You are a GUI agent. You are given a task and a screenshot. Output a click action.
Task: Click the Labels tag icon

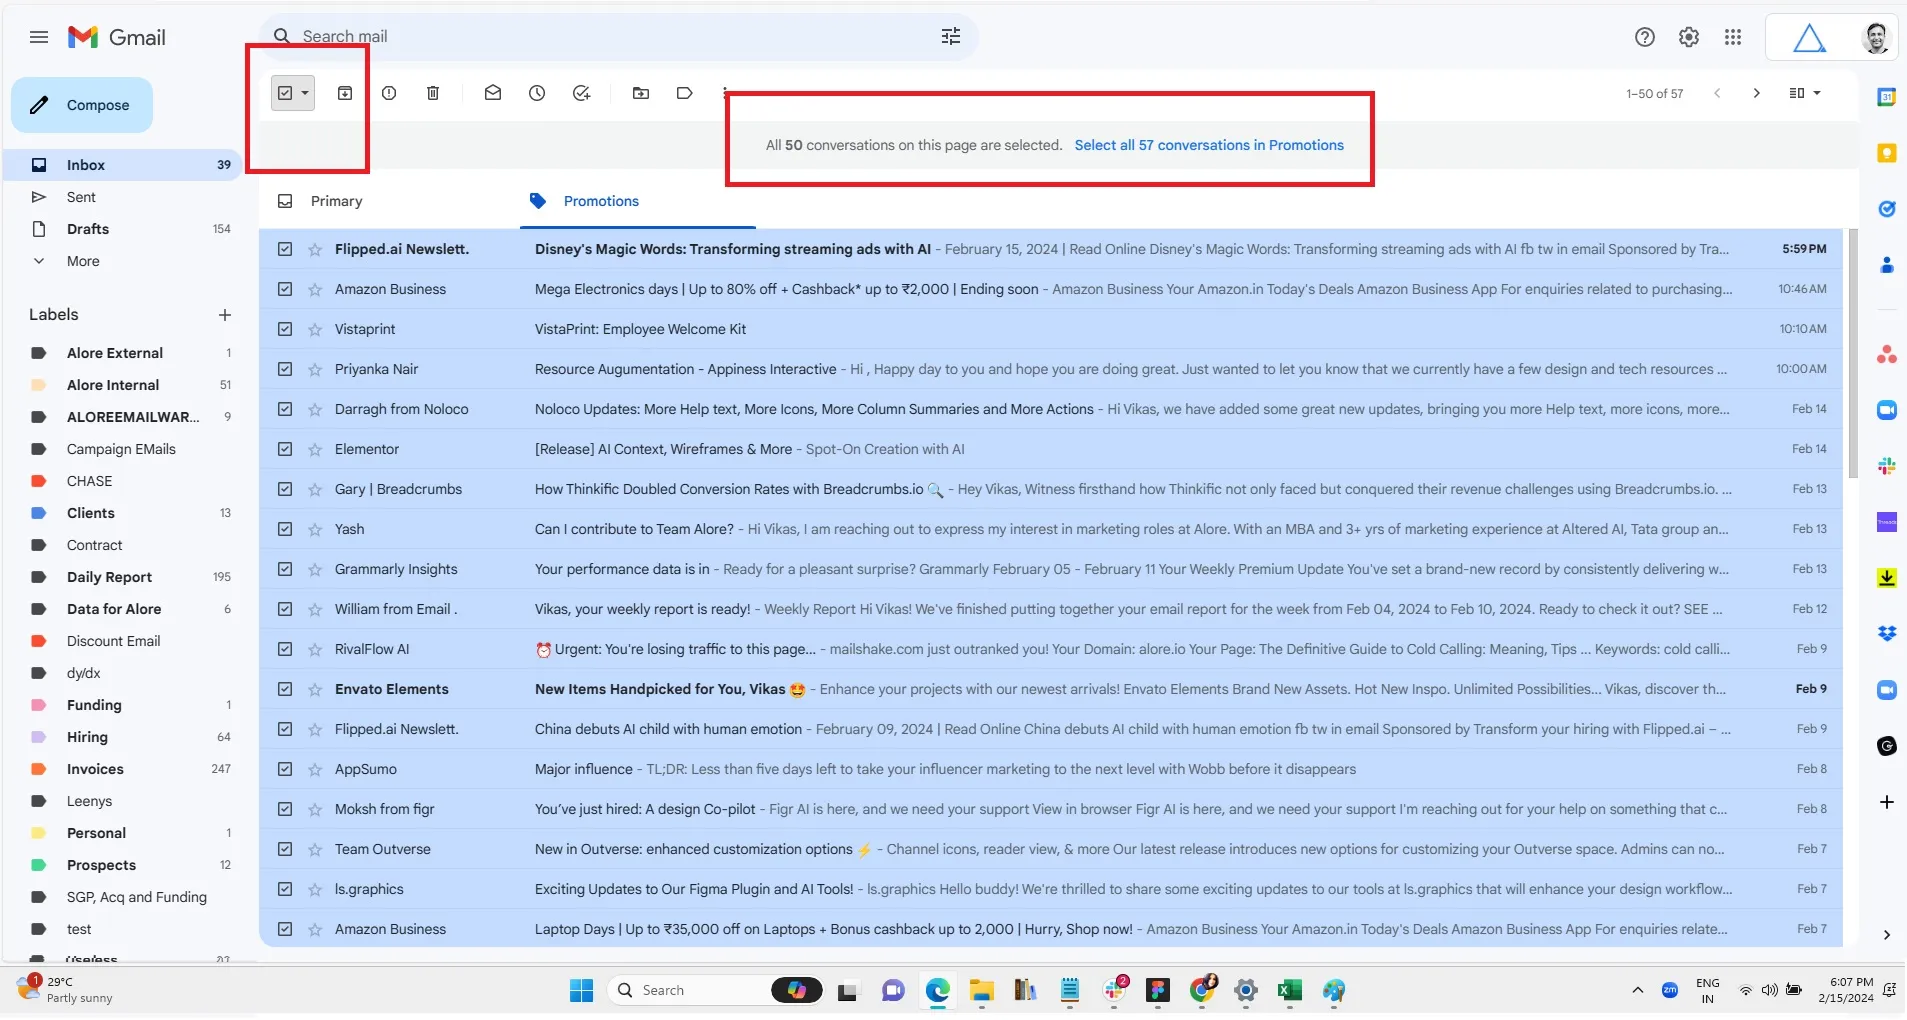685,93
